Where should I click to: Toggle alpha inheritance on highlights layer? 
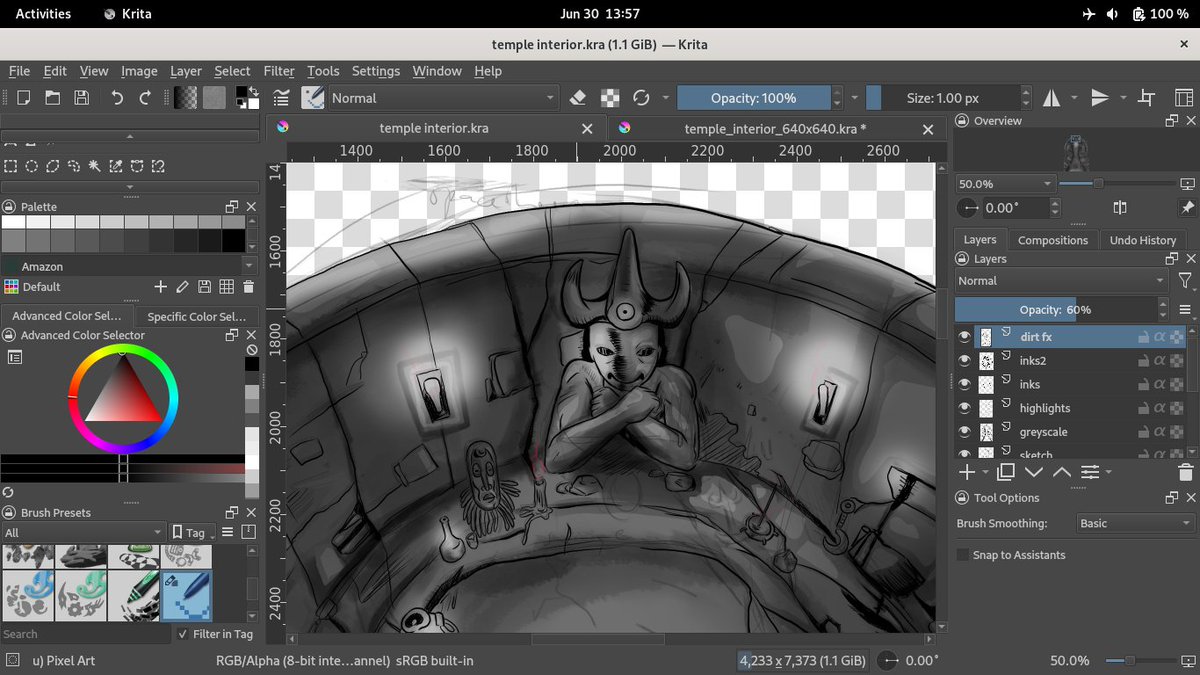[x=1160, y=409]
